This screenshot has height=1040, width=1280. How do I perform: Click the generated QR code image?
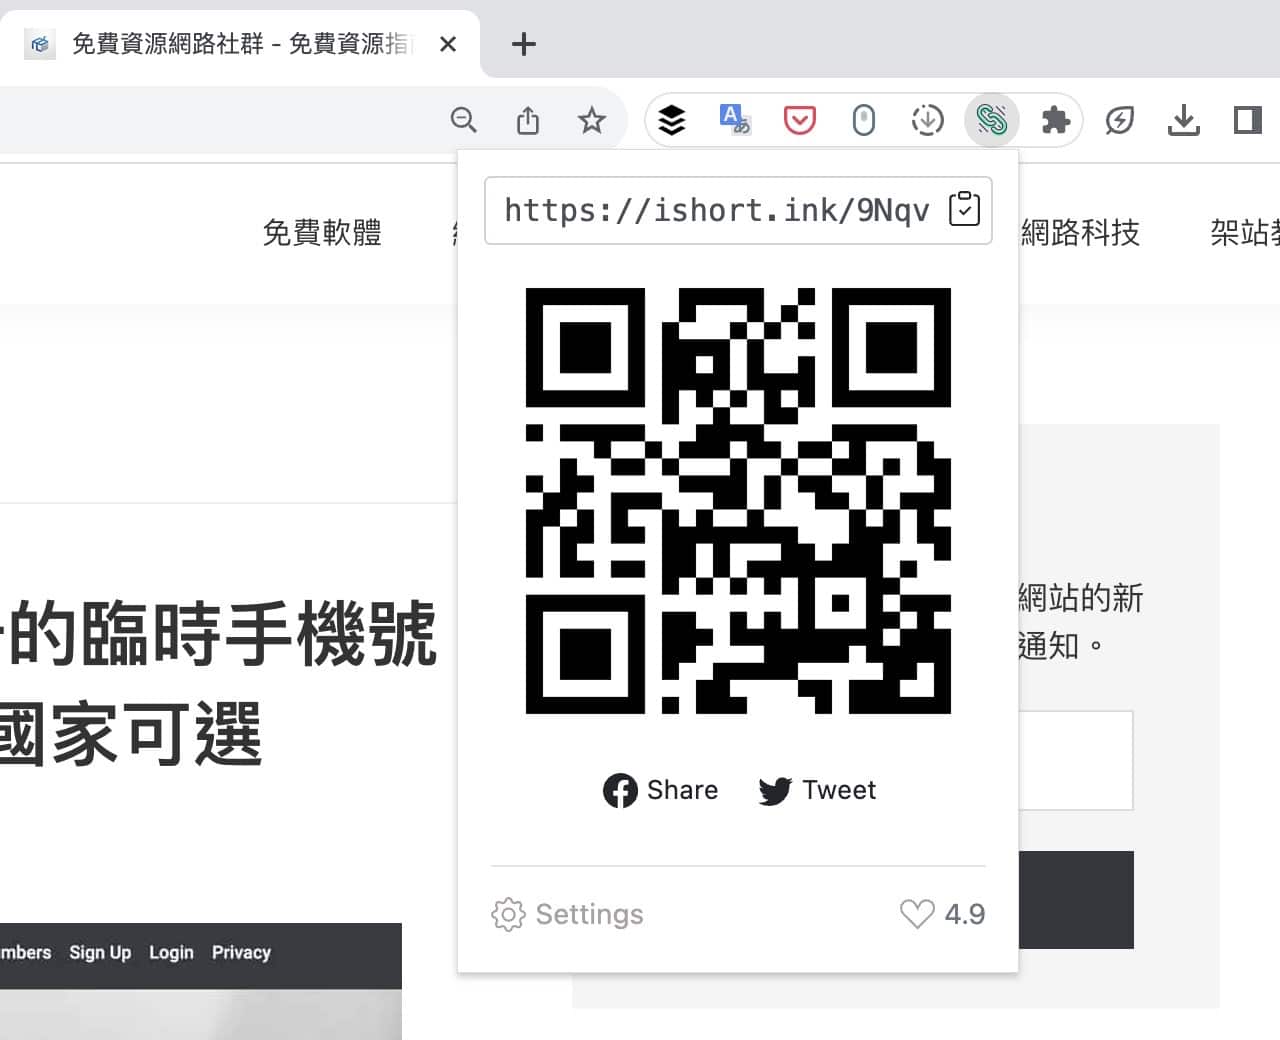[x=738, y=500]
